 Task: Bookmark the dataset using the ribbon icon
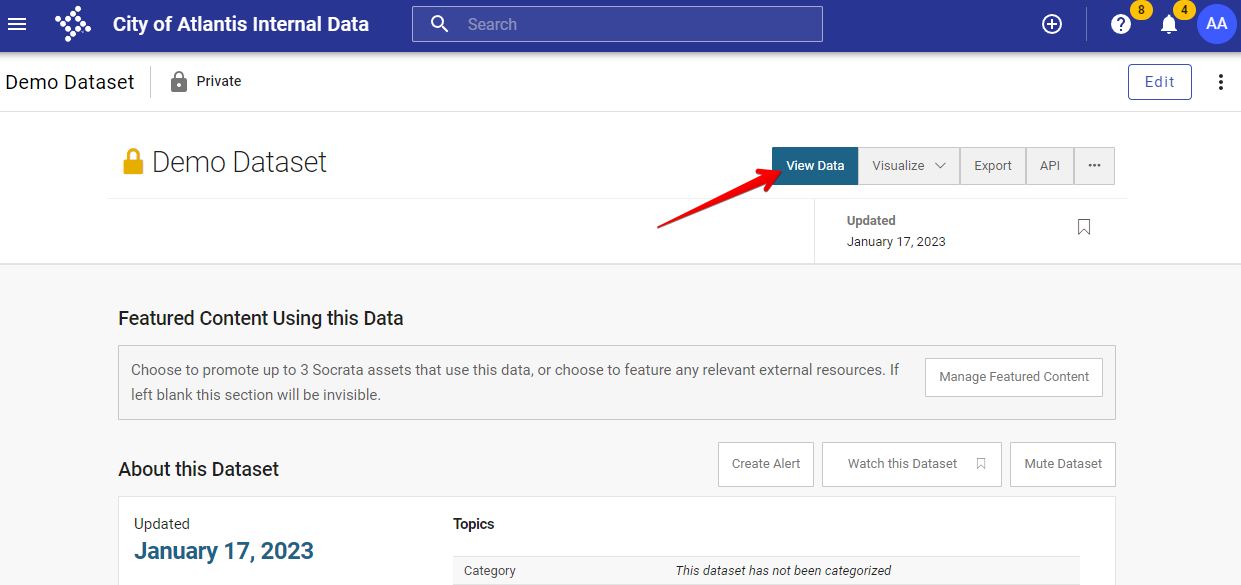(x=1083, y=227)
